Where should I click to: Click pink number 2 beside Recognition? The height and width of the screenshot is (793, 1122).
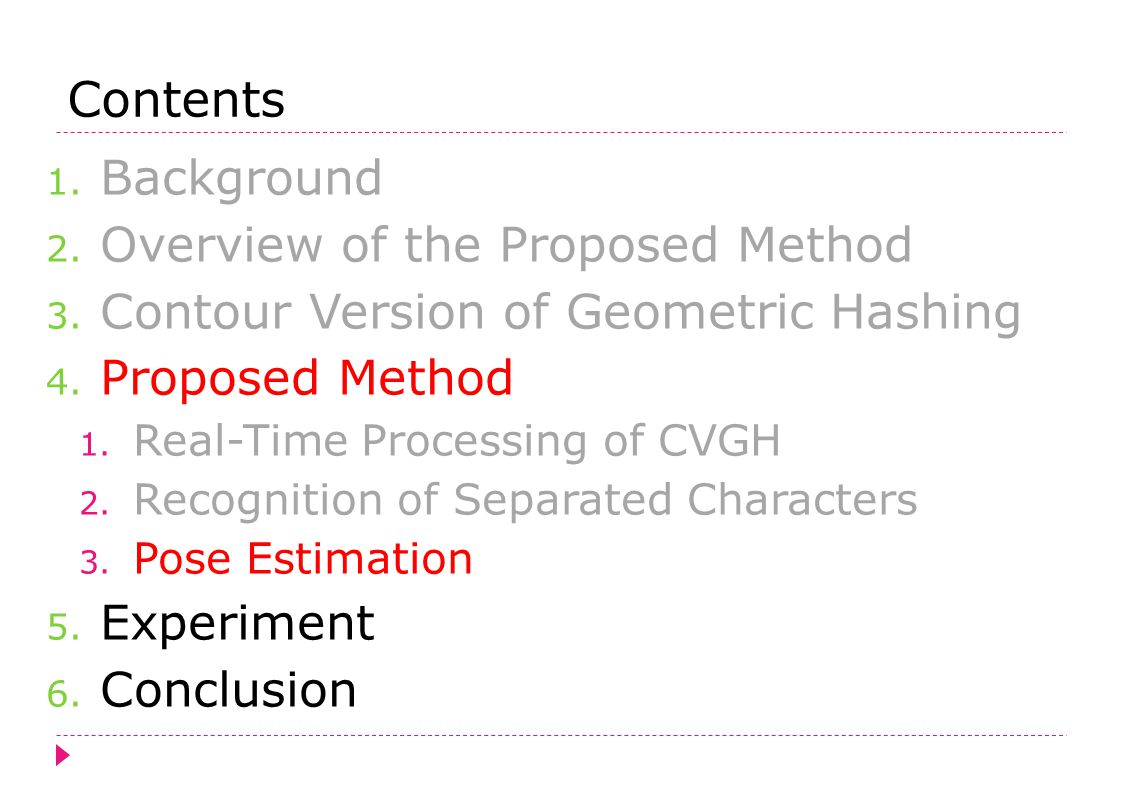pyautogui.click(x=94, y=504)
